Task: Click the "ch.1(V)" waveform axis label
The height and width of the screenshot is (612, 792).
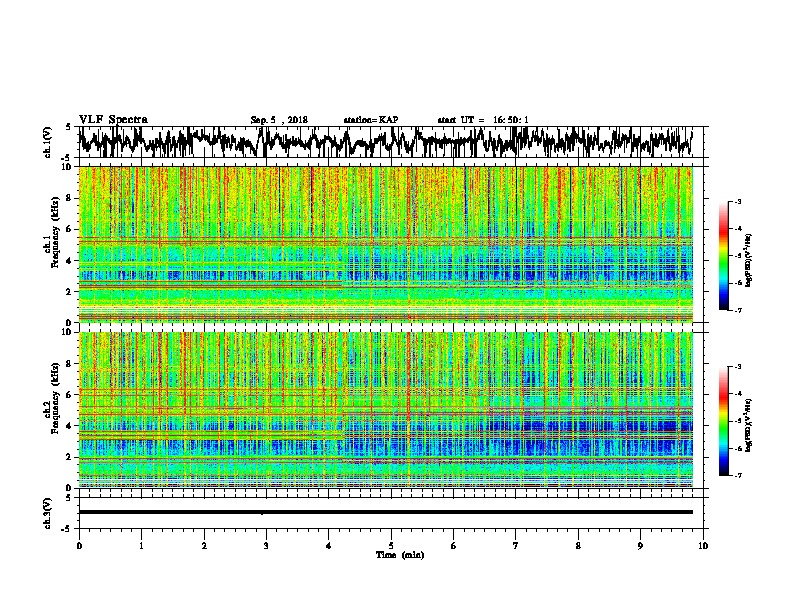Action: (47, 142)
